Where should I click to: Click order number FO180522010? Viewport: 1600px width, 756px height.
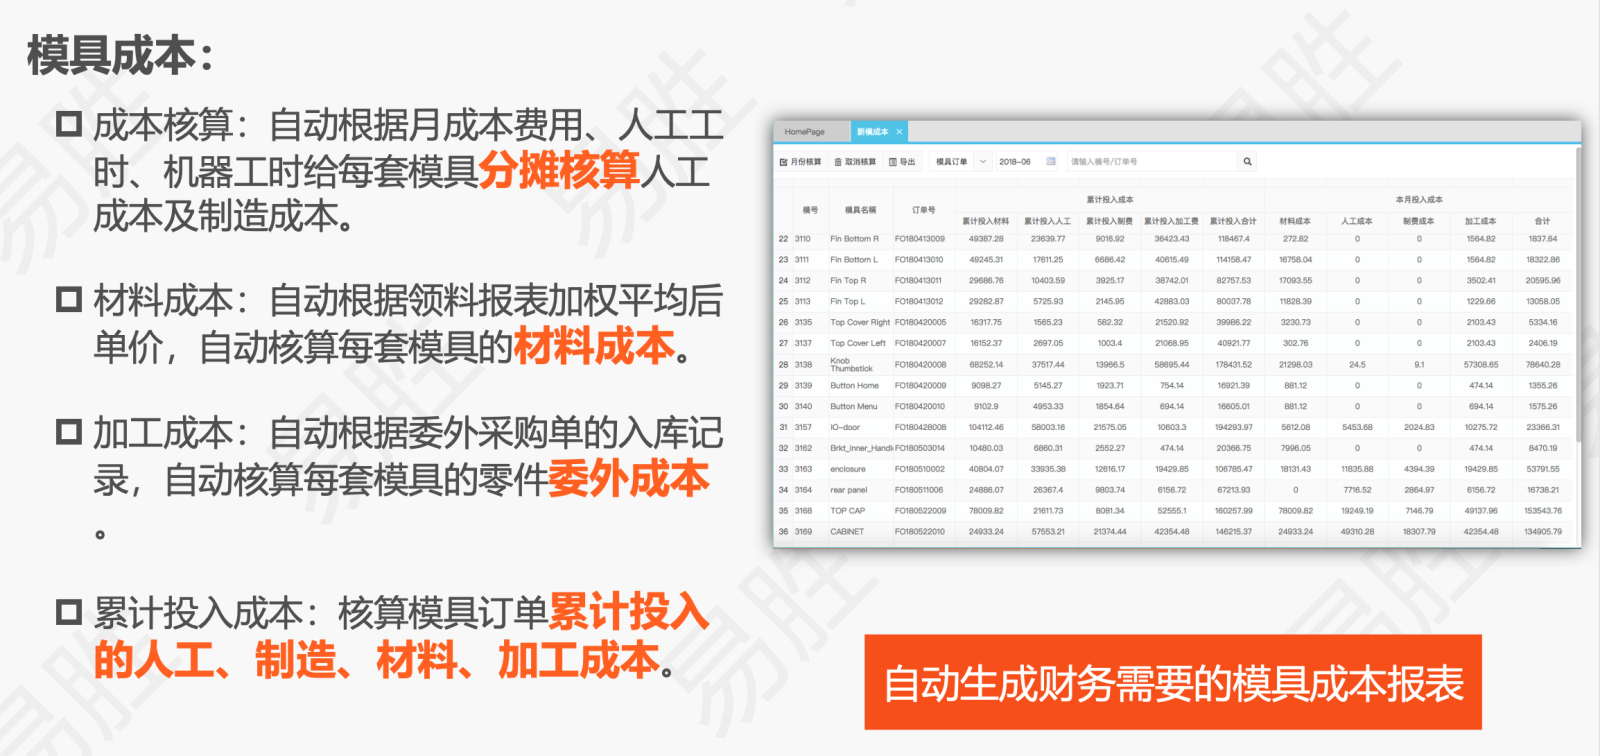pos(920,532)
